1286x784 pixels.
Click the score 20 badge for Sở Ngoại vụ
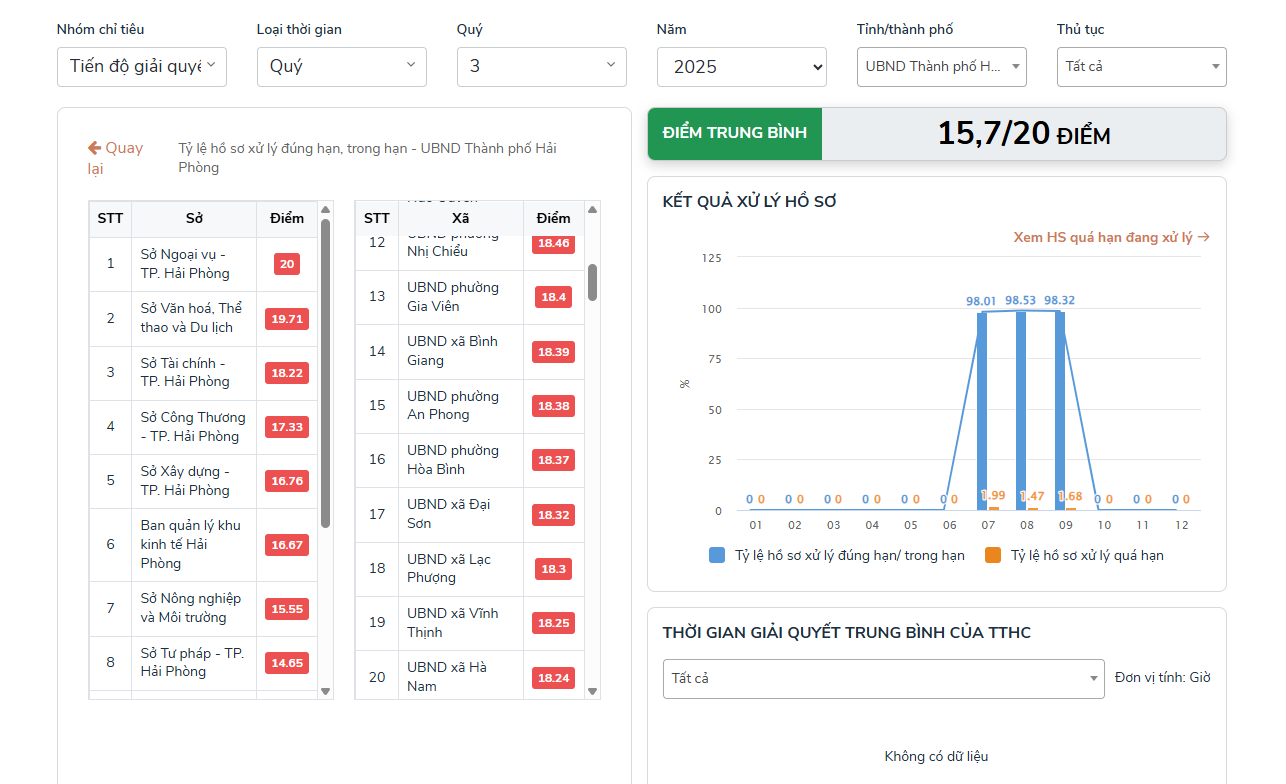[287, 264]
